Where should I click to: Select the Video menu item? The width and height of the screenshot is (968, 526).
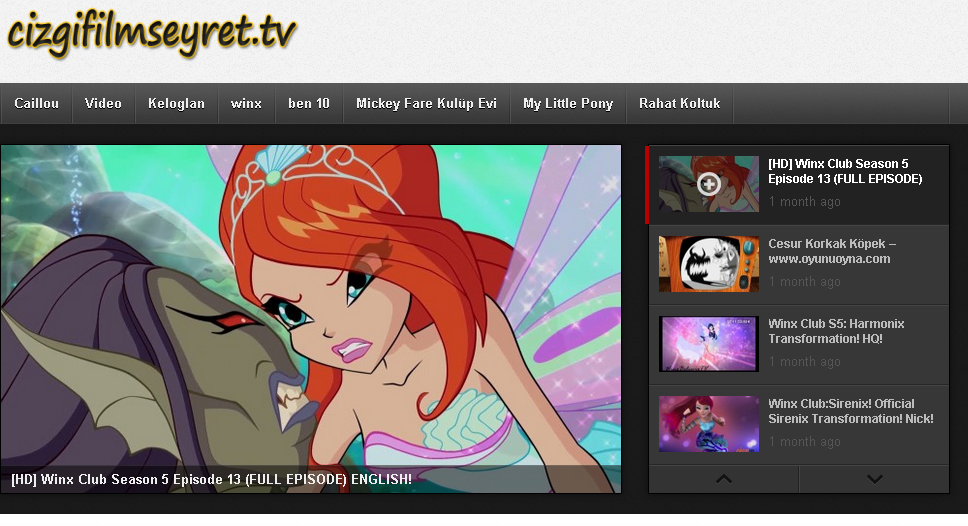[103, 104]
